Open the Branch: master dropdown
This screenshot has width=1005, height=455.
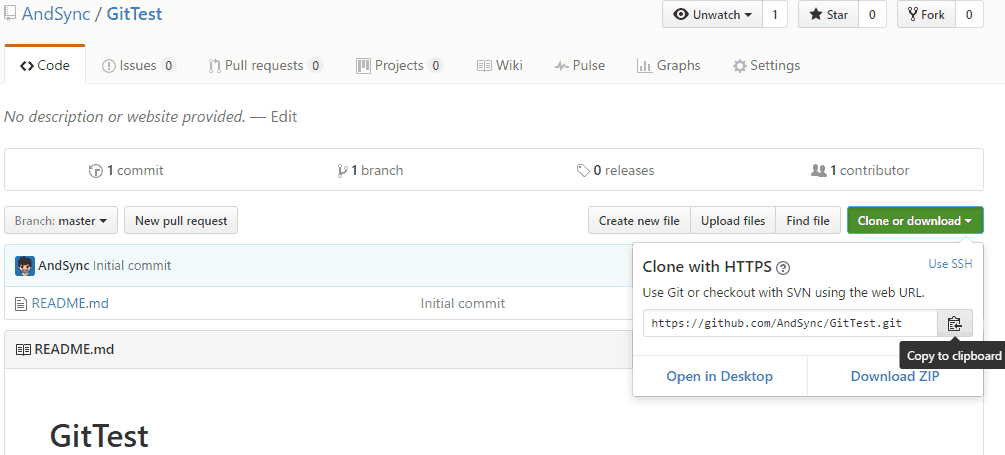(x=61, y=221)
